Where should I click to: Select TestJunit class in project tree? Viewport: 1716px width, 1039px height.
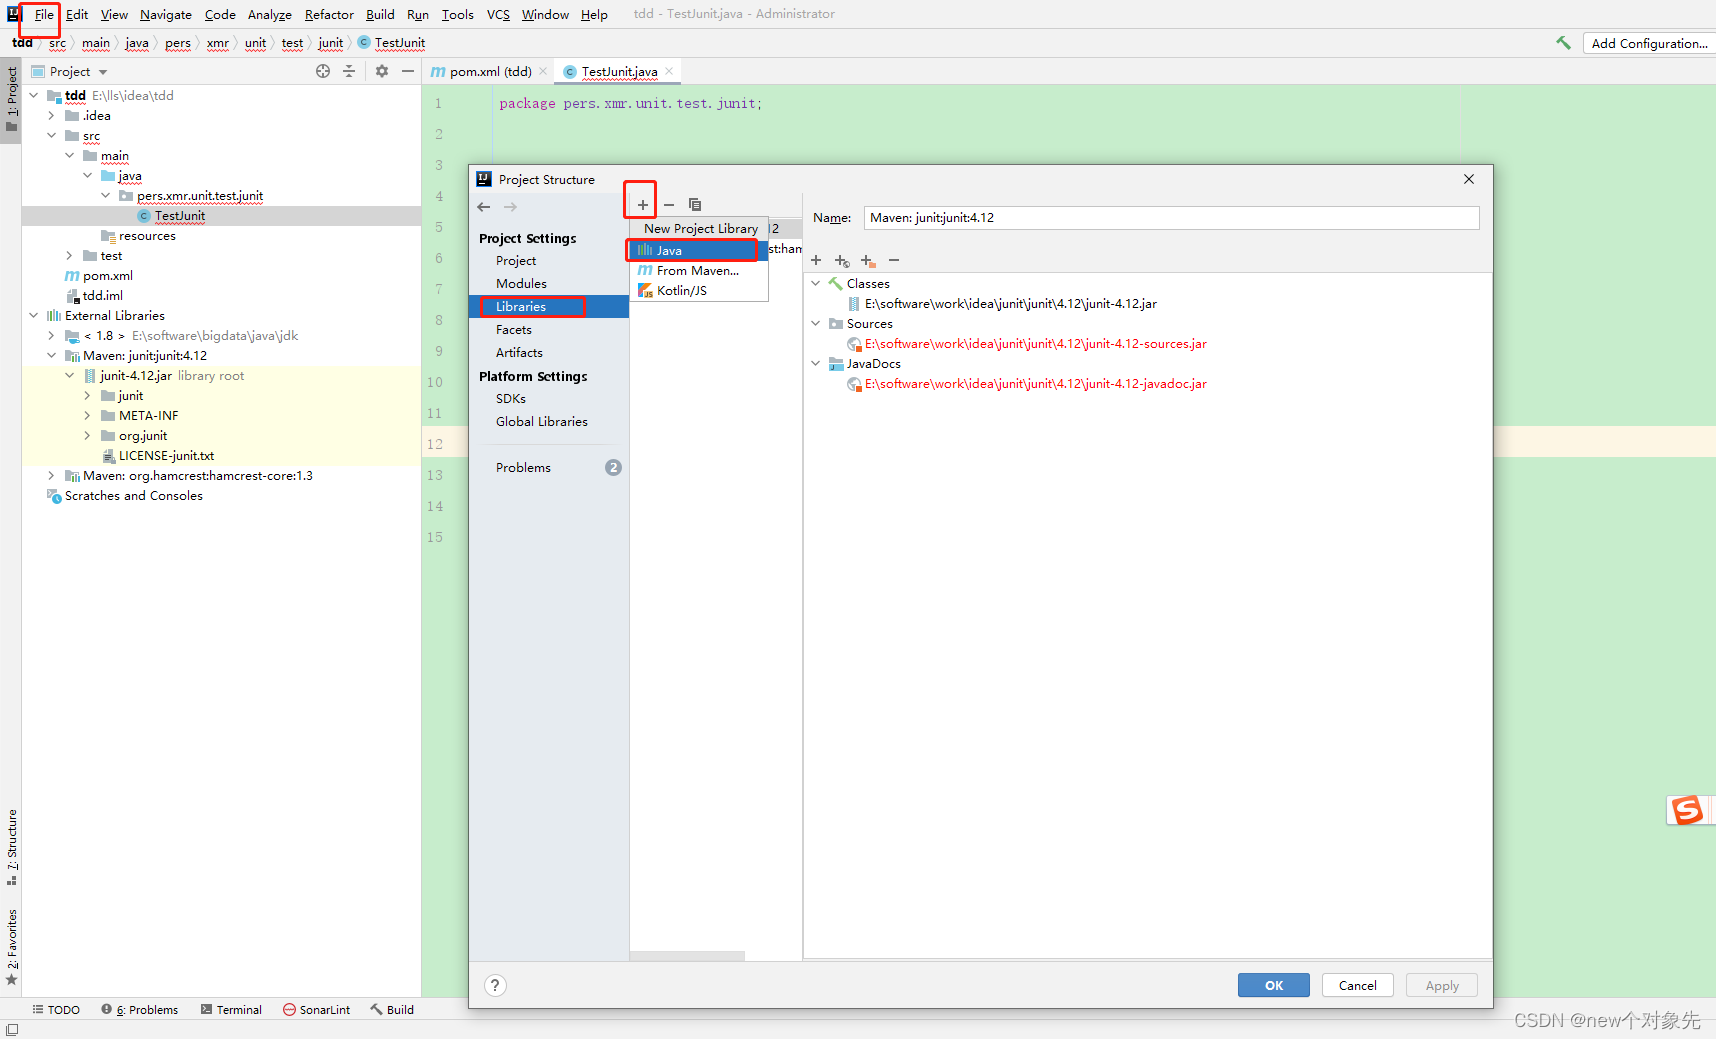coord(180,216)
